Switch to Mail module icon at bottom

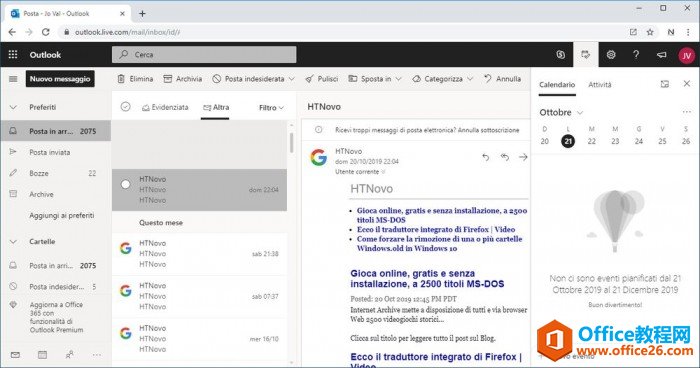pyautogui.click(x=15, y=355)
